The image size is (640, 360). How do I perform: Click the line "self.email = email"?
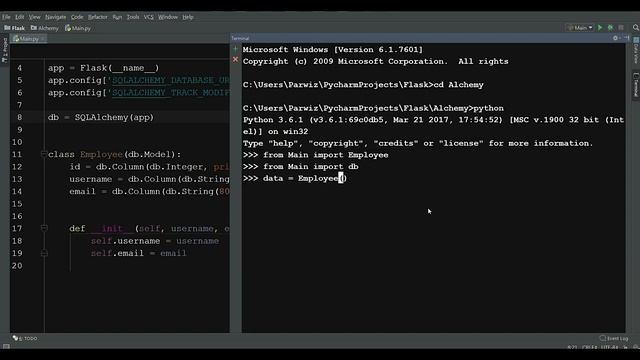[138, 253]
